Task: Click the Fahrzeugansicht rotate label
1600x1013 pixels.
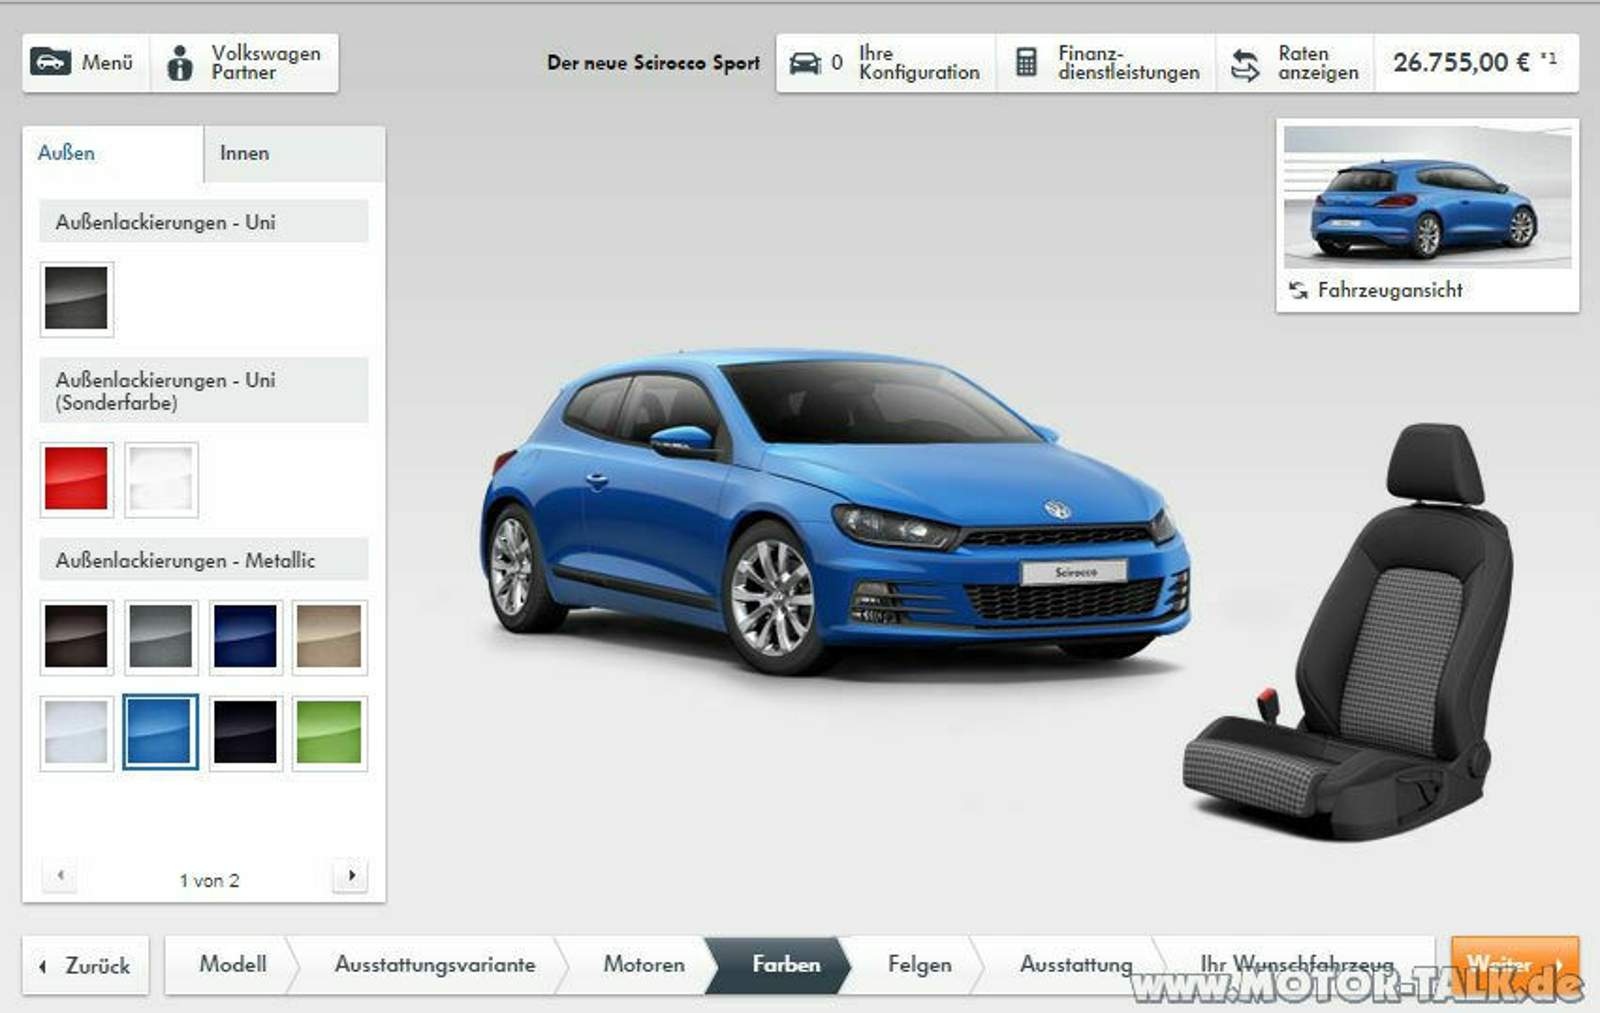Action: pyautogui.click(x=1378, y=290)
